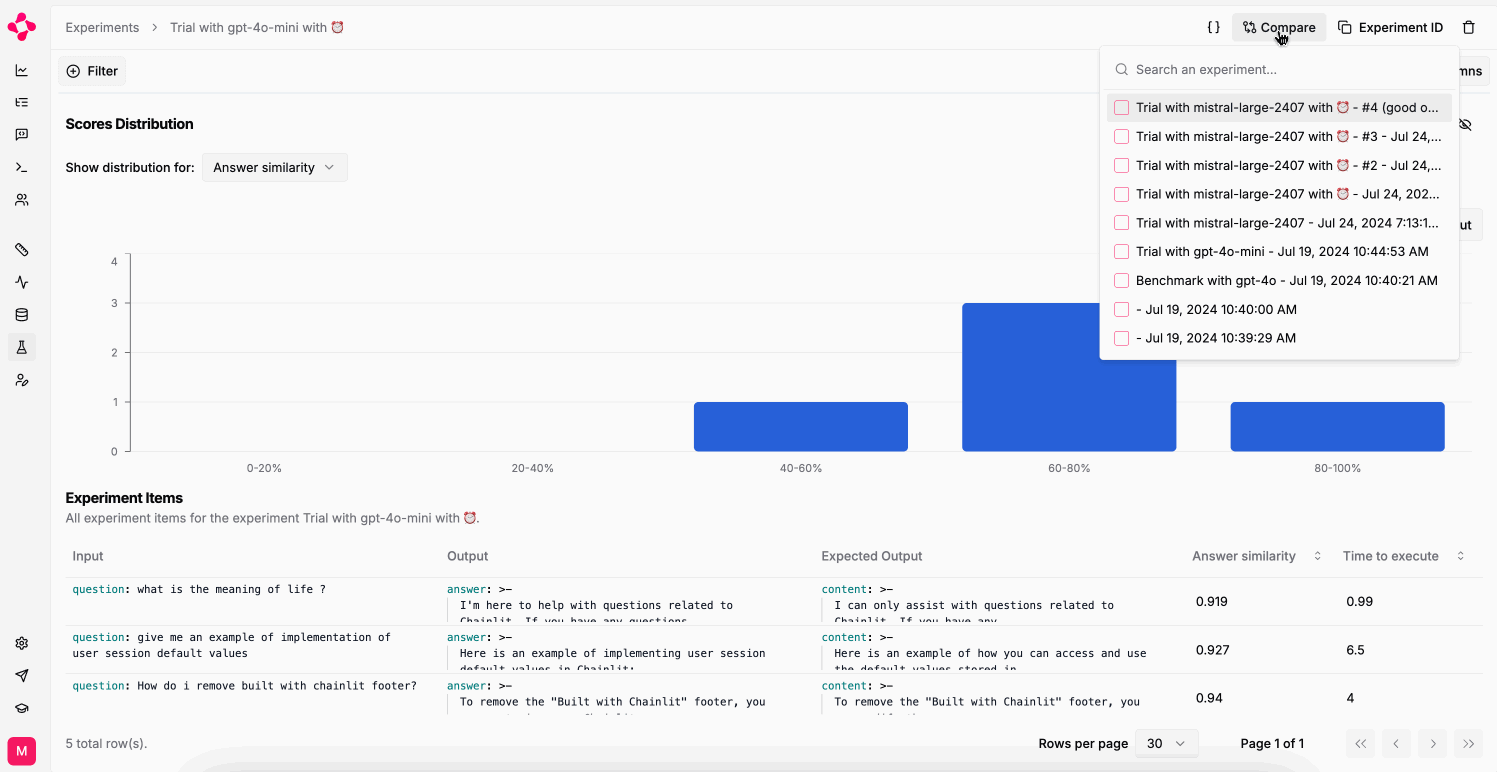This screenshot has height=772, width=1497.
Task: Check Trial with gpt-4o-mini 10:44:53 AM experiment
Action: point(1122,252)
